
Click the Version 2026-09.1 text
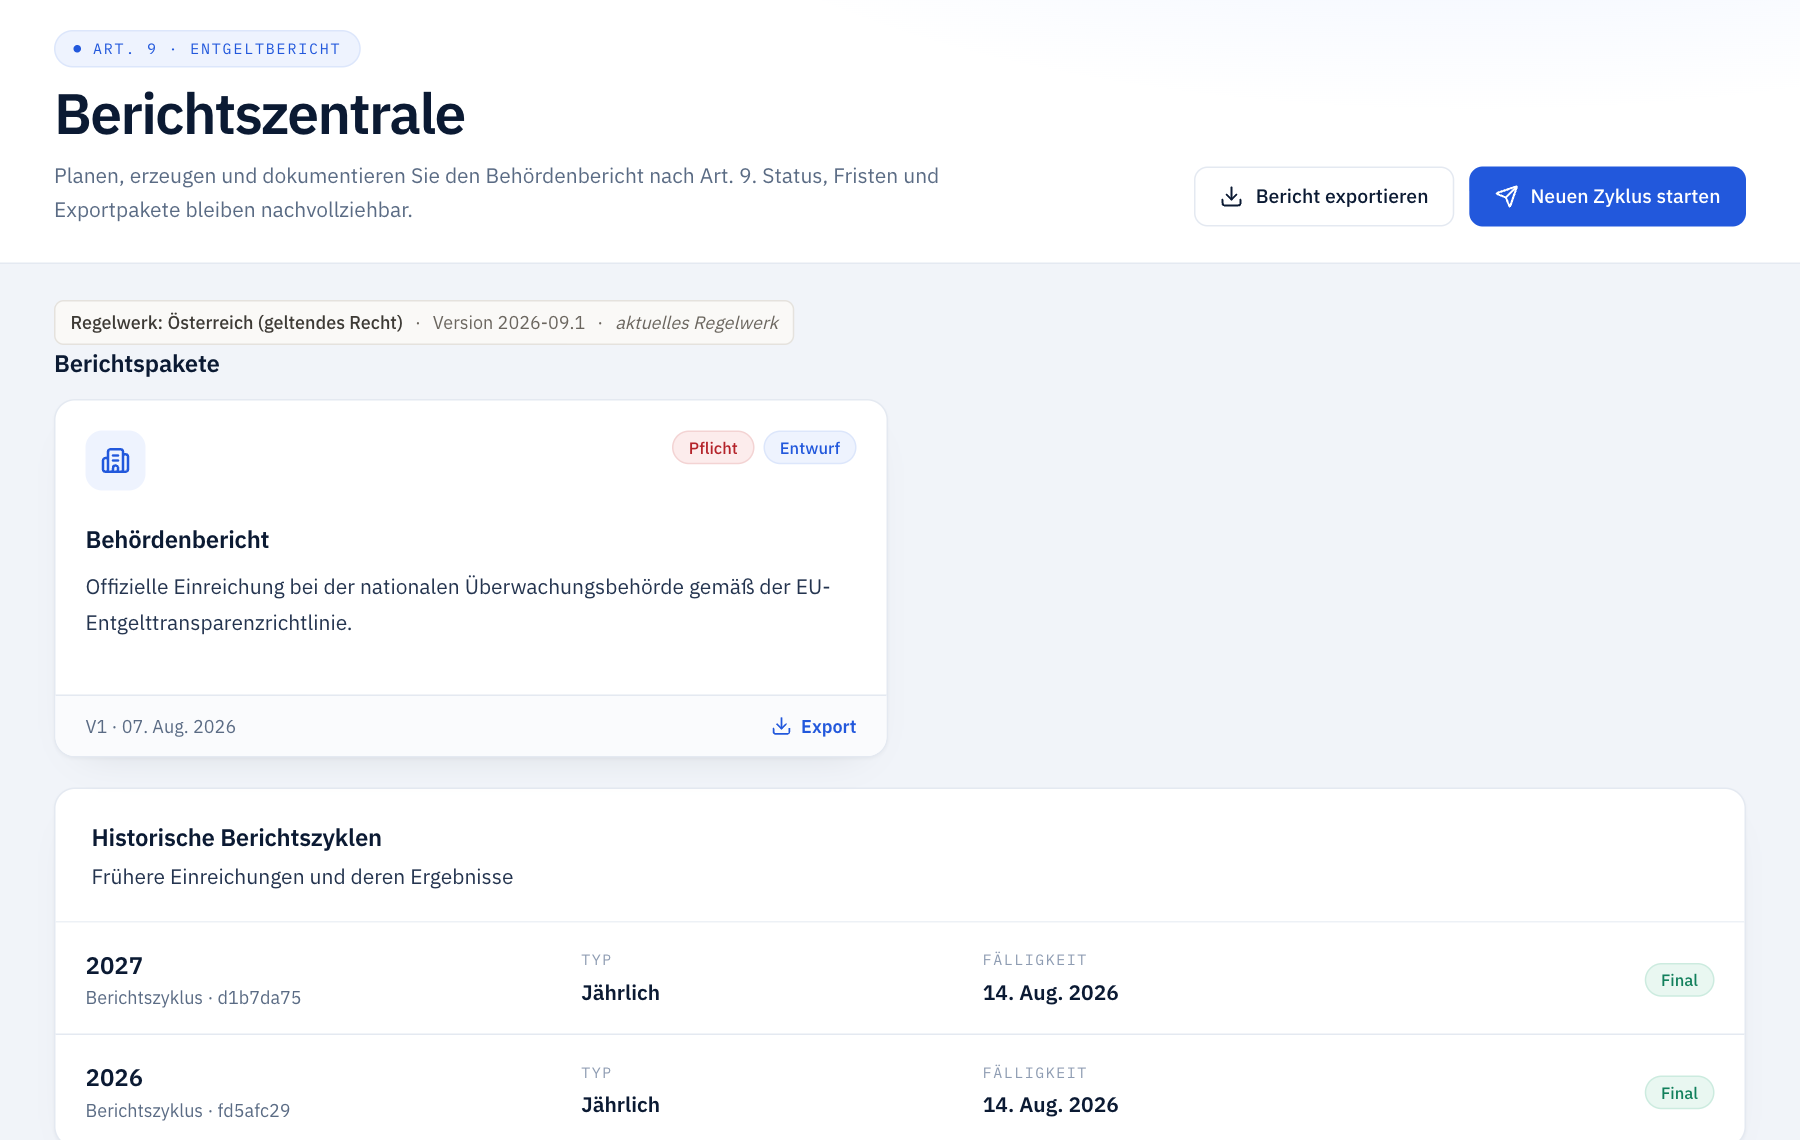tap(508, 323)
